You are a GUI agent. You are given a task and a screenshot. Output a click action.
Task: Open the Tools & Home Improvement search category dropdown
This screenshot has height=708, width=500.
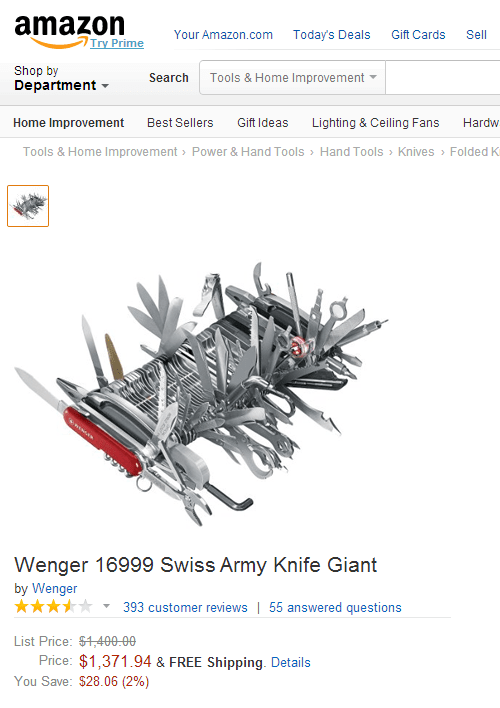coord(293,78)
